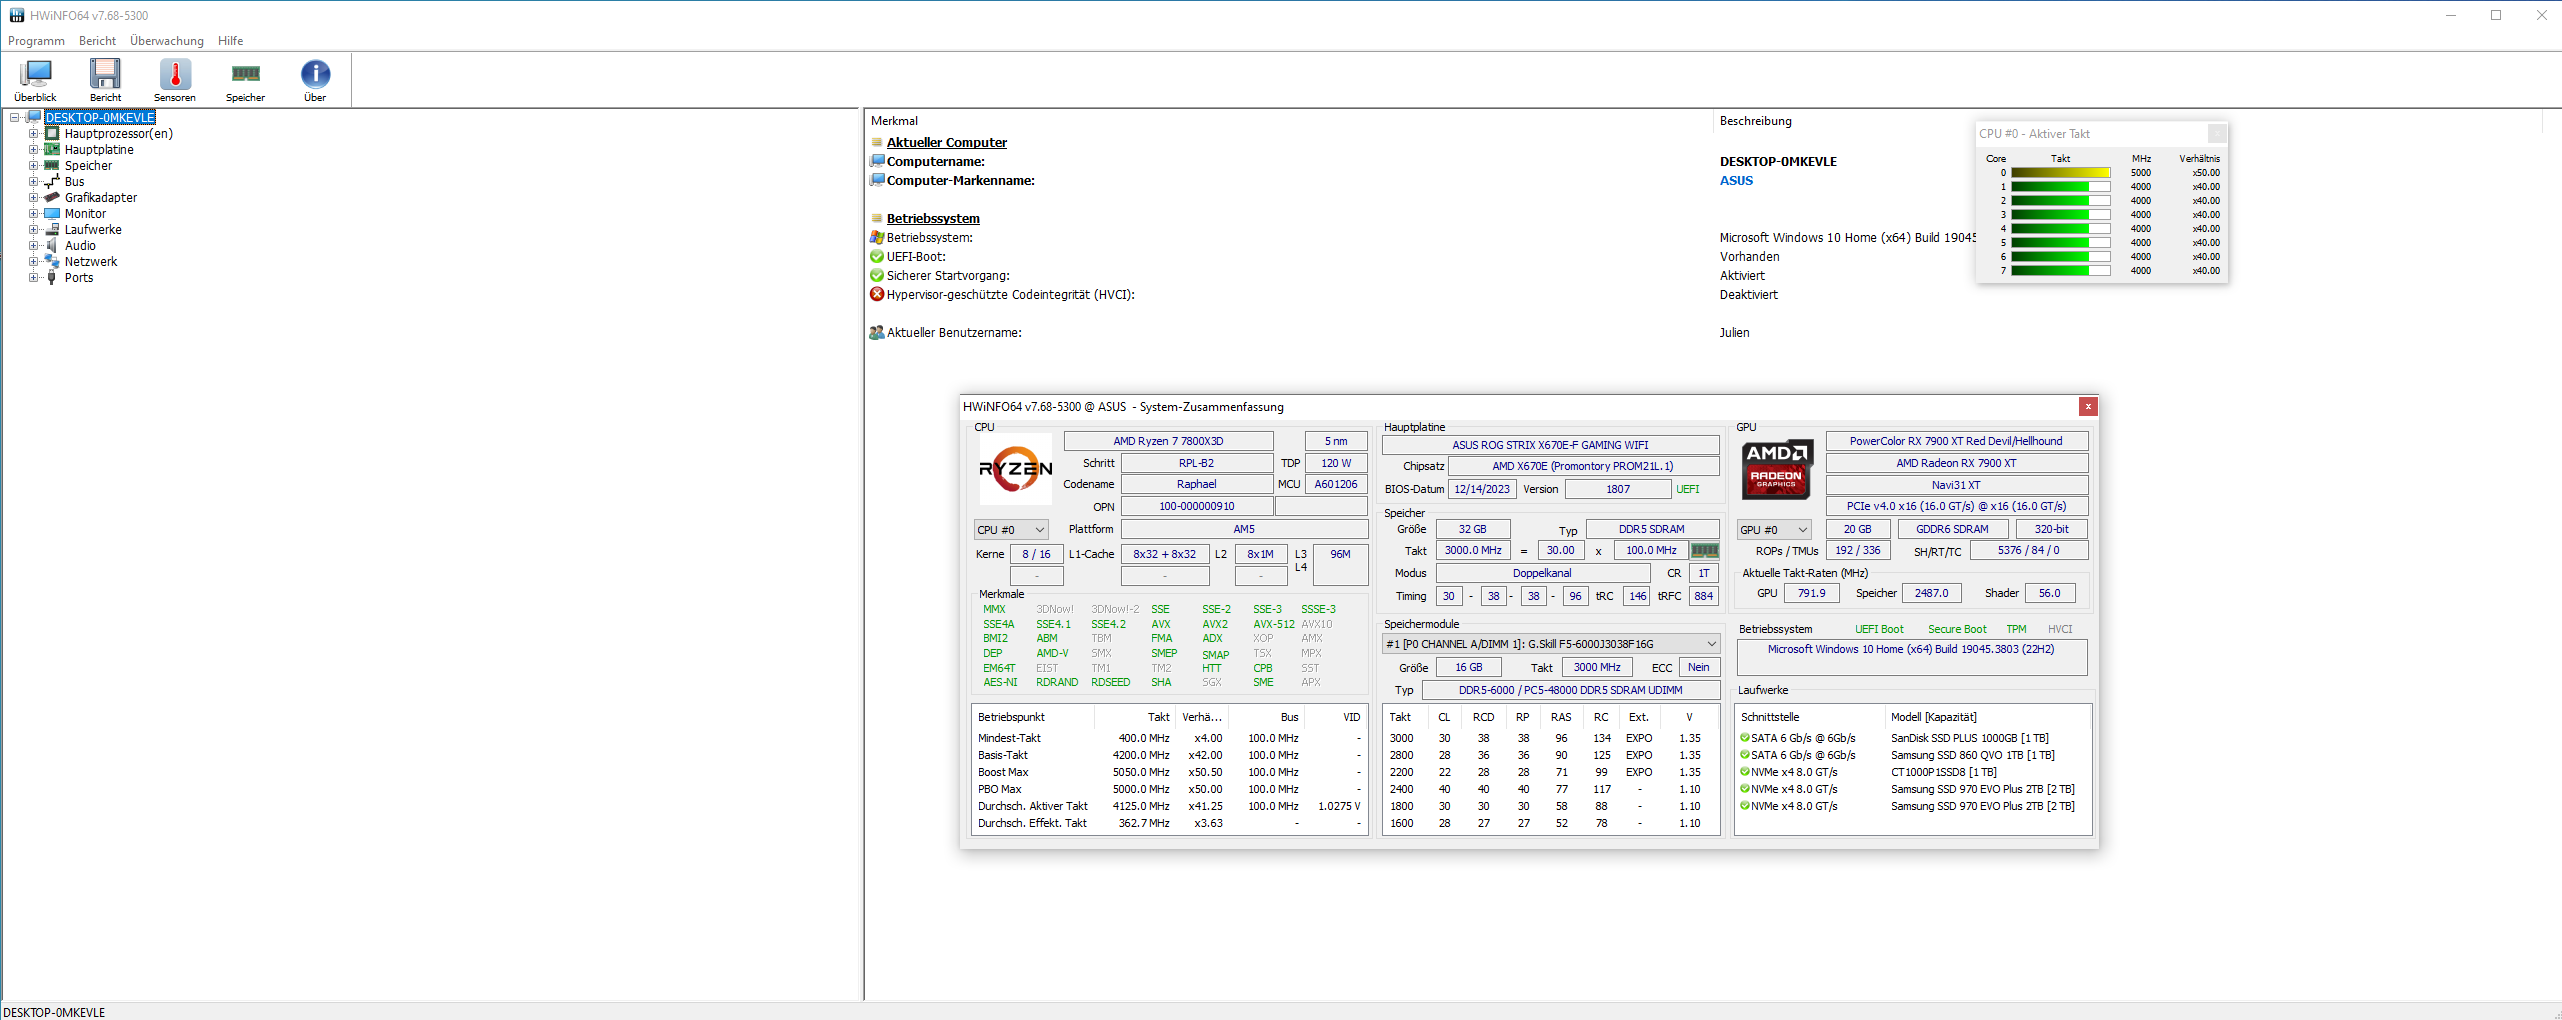This screenshot has height=1020, width=2562.
Task: Click the 'PBO Max' operating point row
Action: tap(1169, 789)
